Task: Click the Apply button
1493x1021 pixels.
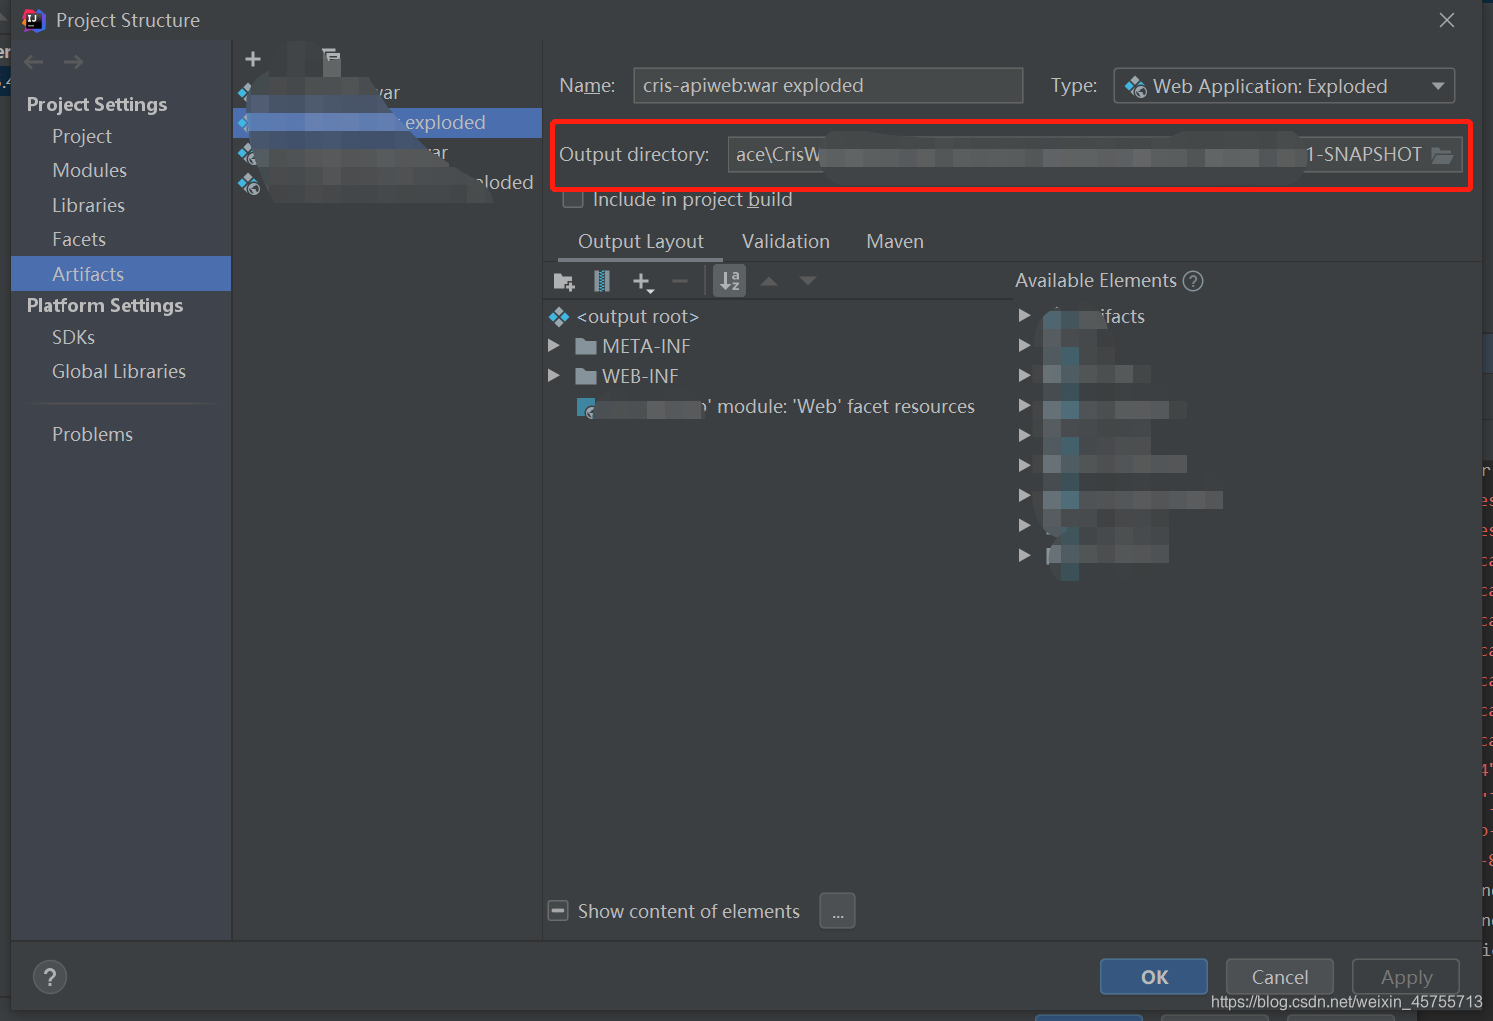Action: pyautogui.click(x=1406, y=977)
